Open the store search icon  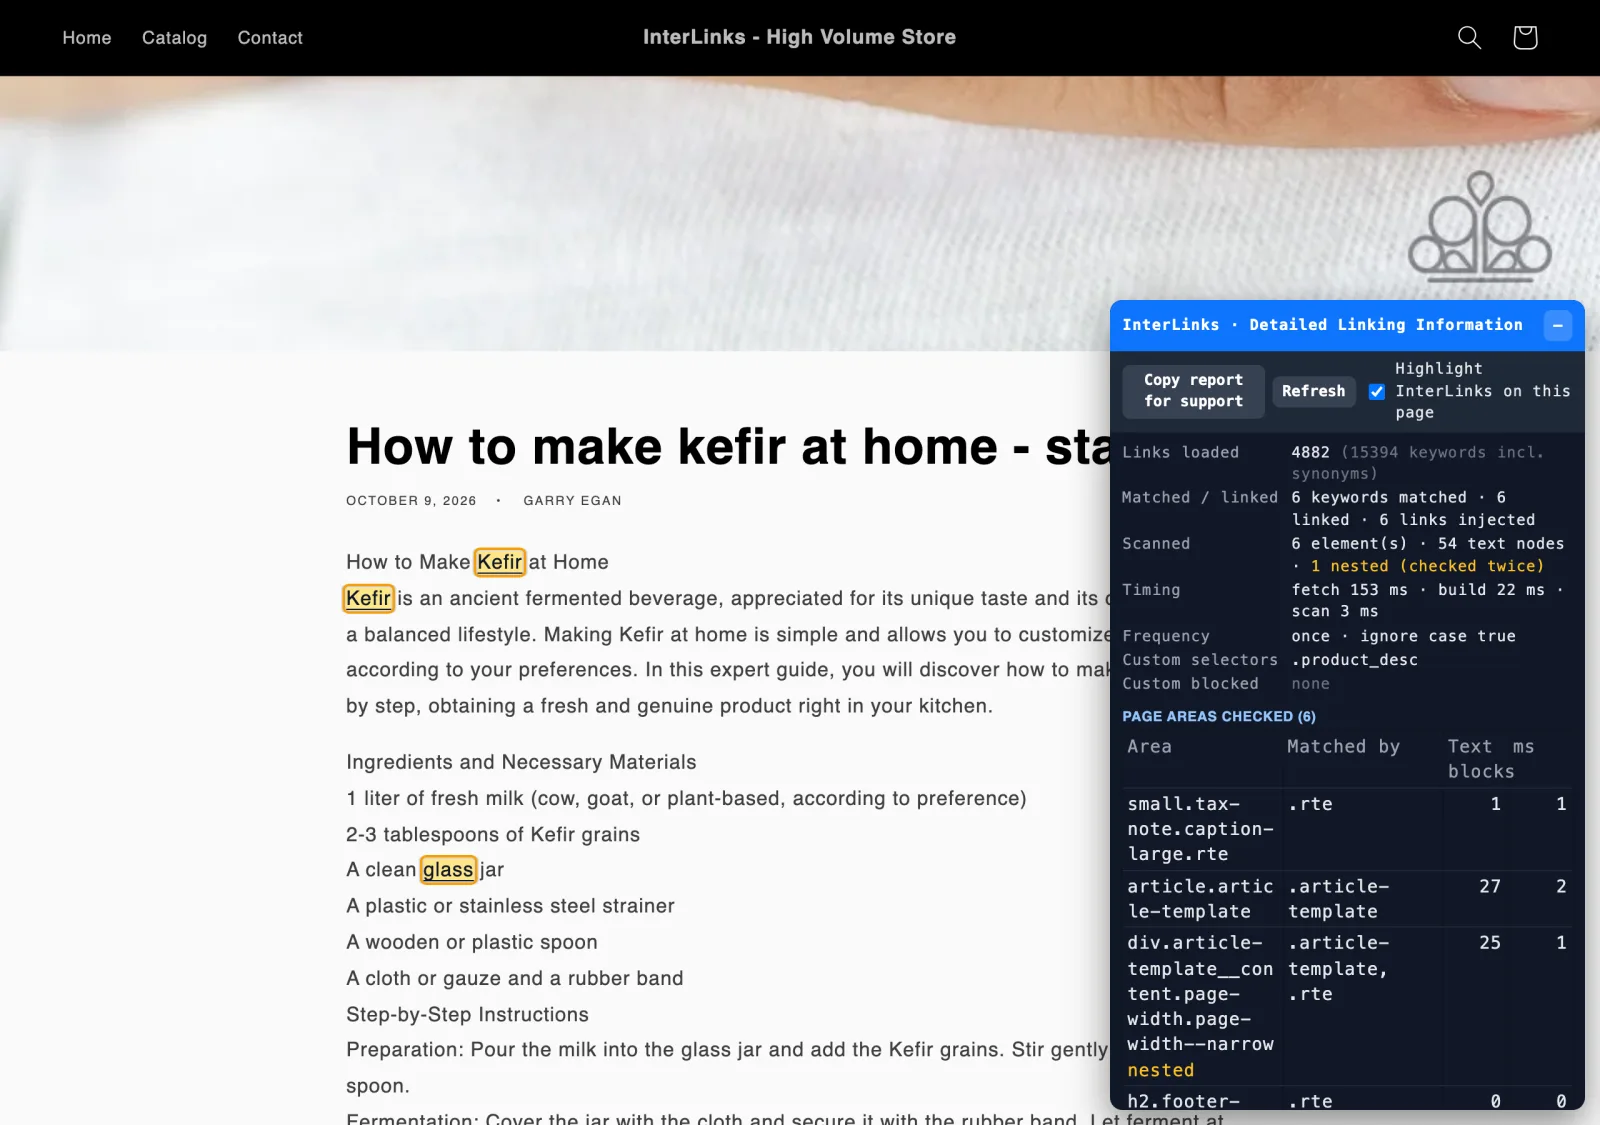1469,38
